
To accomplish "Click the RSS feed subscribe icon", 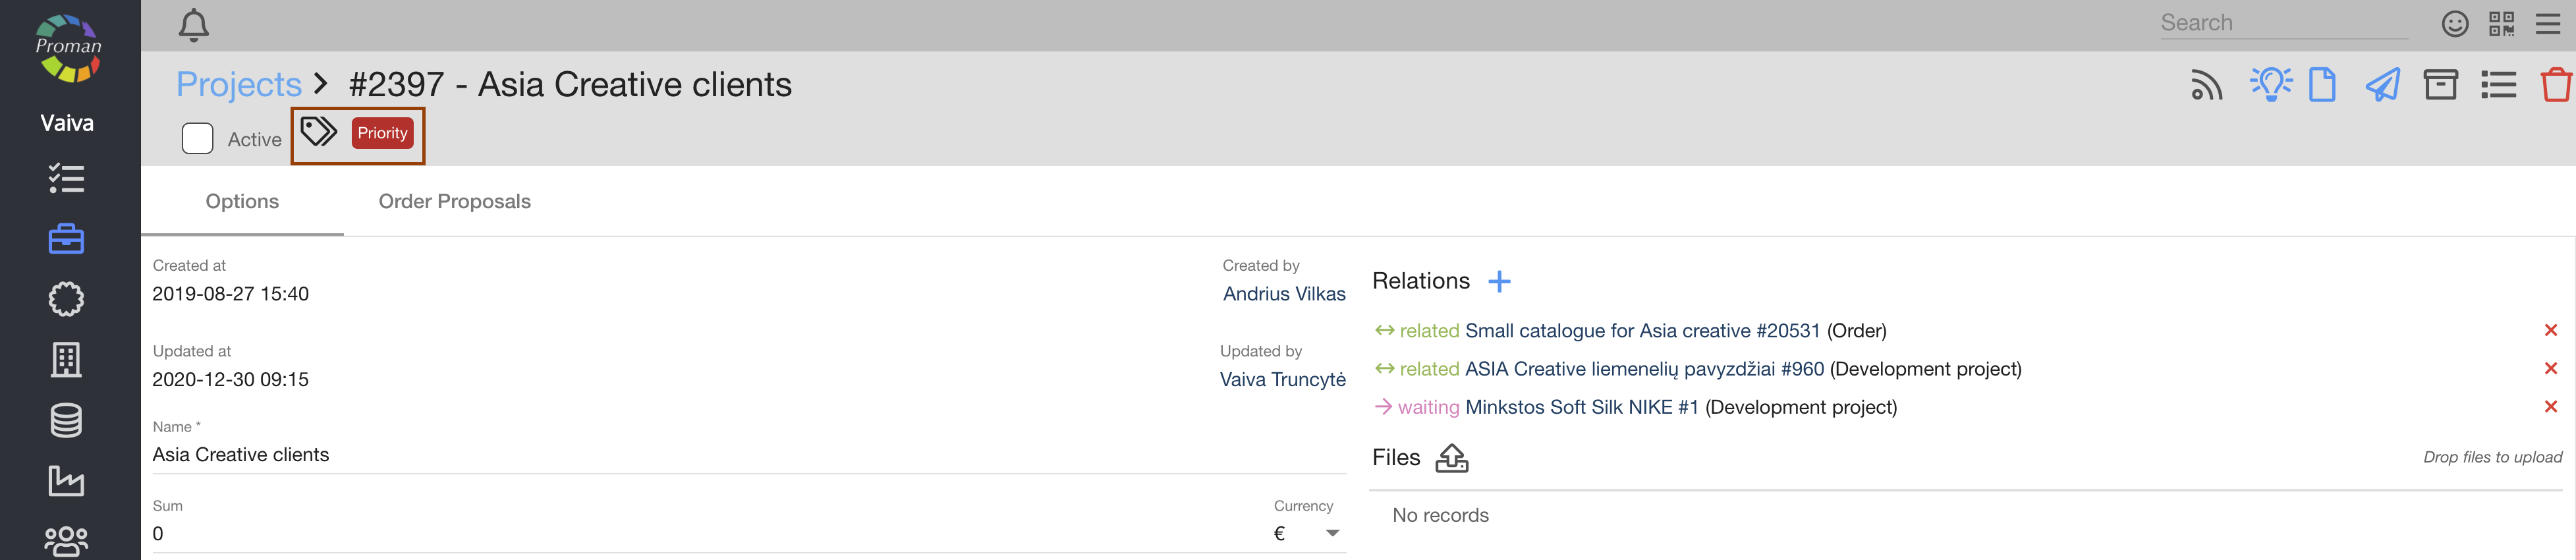I will [x=2206, y=86].
